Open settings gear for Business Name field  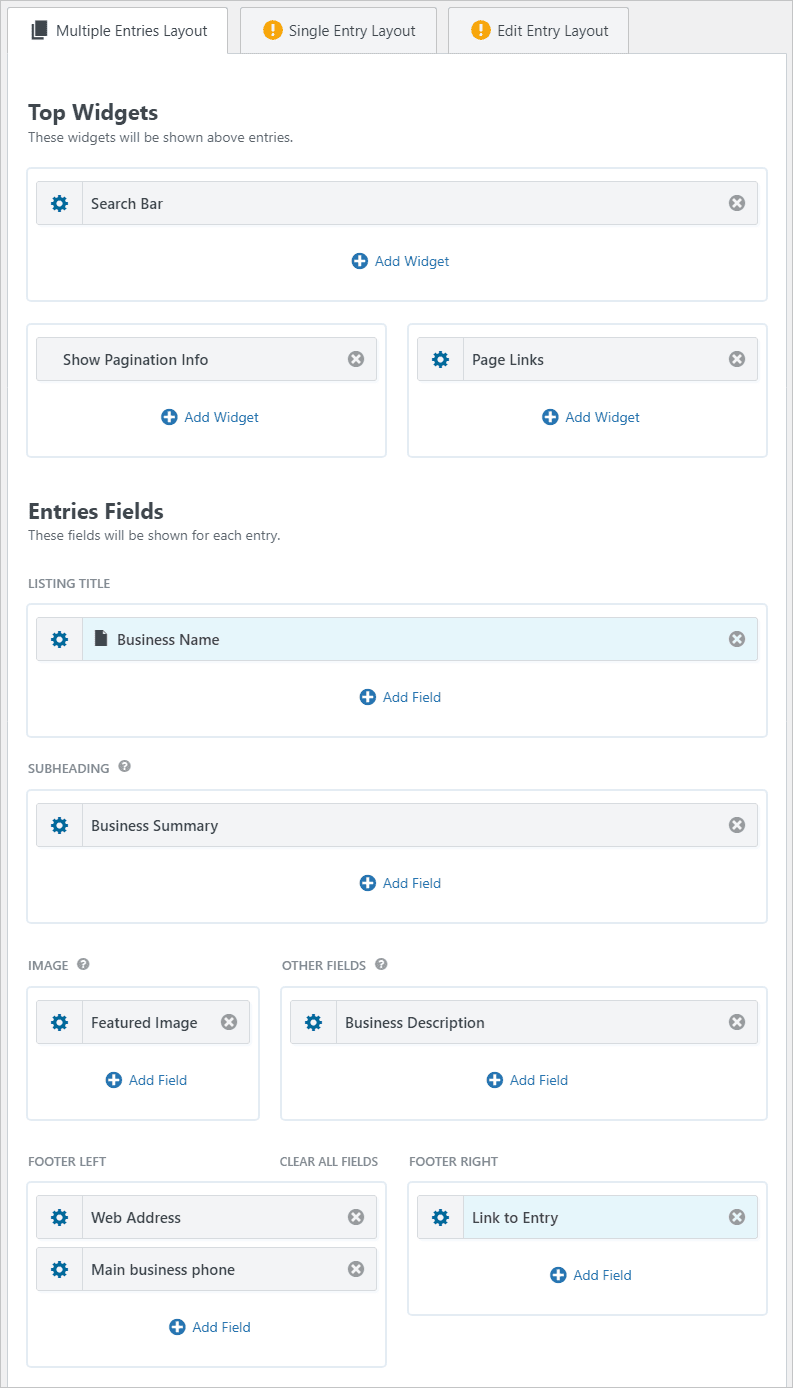tap(59, 640)
